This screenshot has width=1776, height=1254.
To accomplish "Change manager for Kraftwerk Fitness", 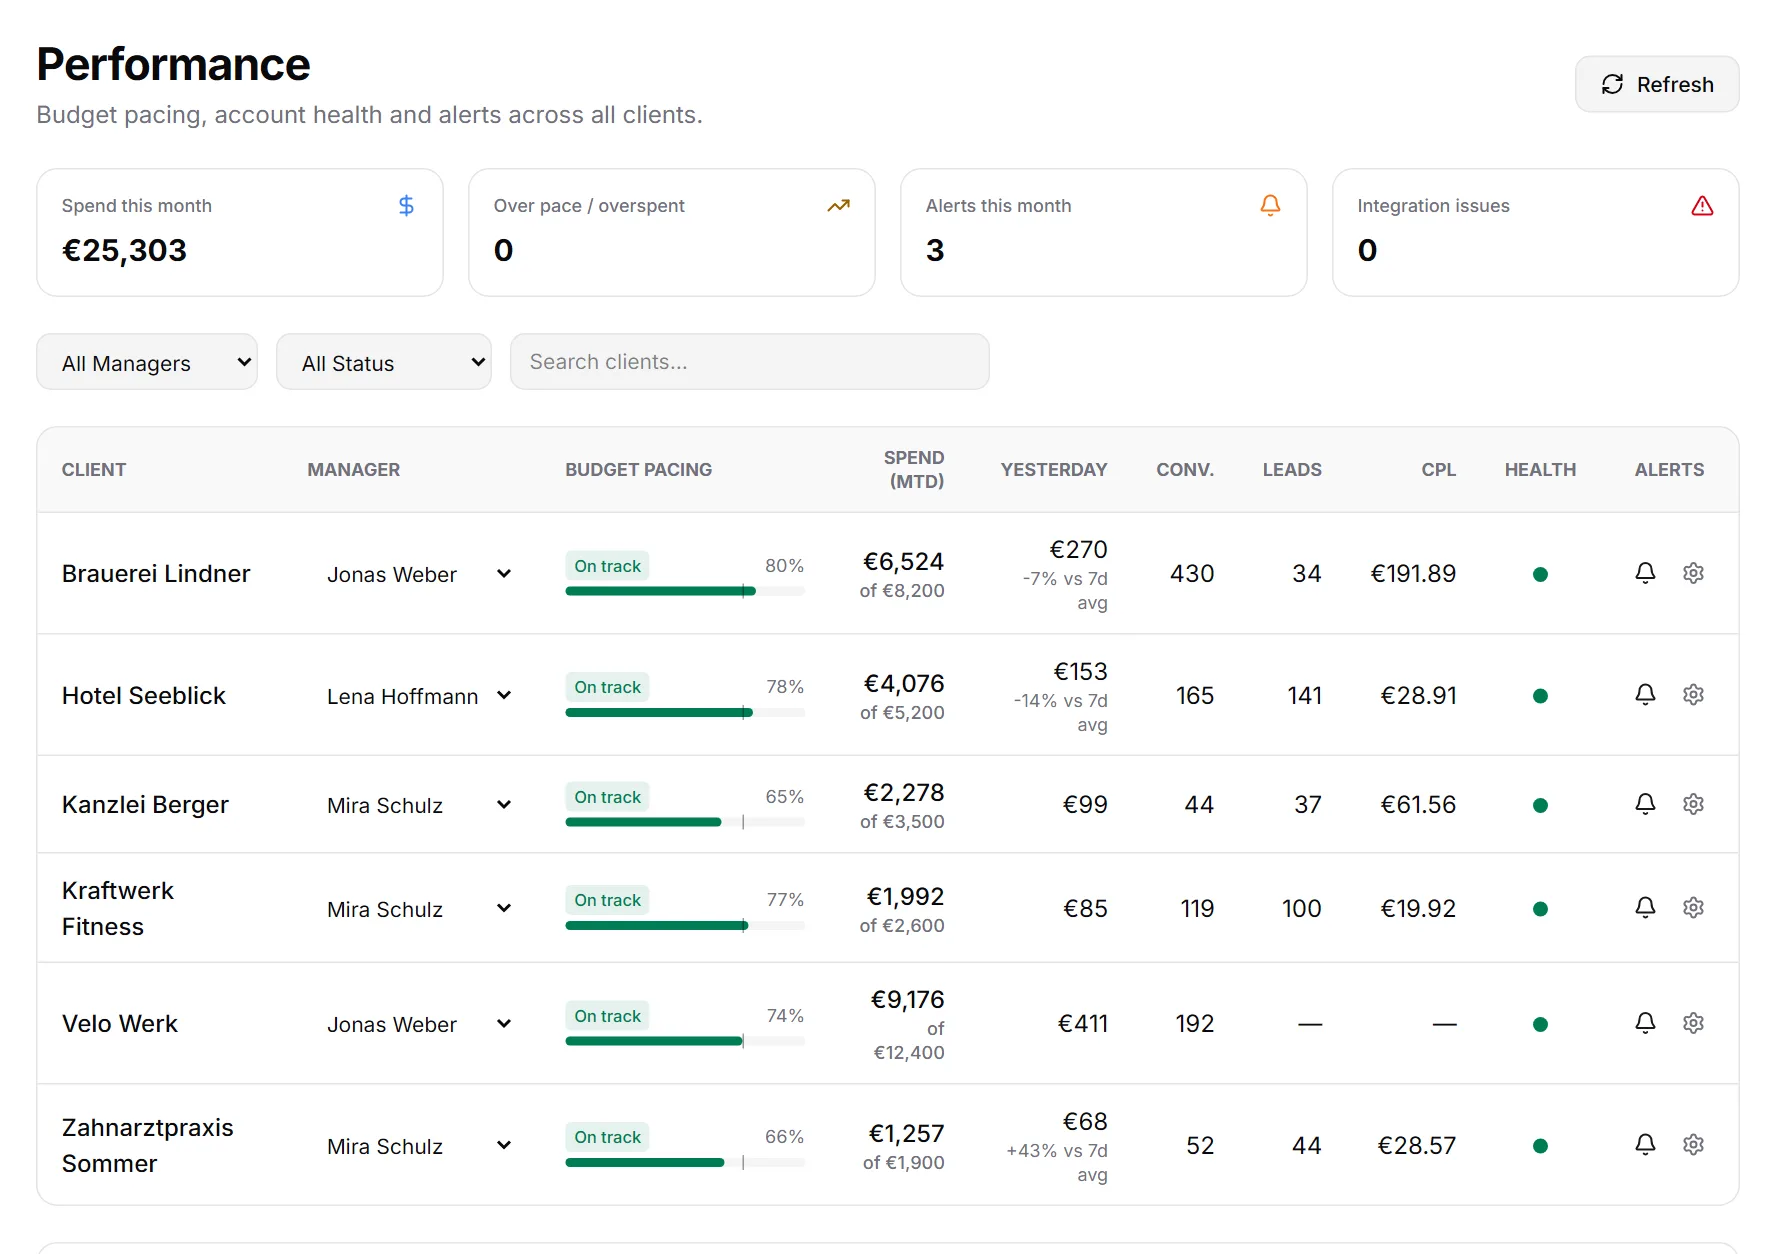I will pyautogui.click(x=419, y=909).
